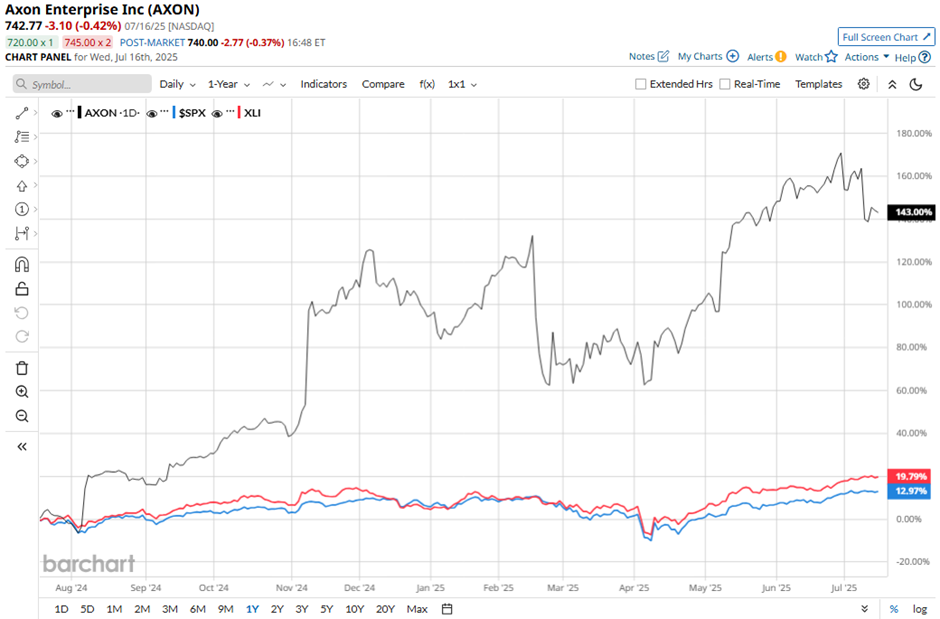Delete drawings with the trash icon
This screenshot has height=619, width=940.
(x=22, y=368)
